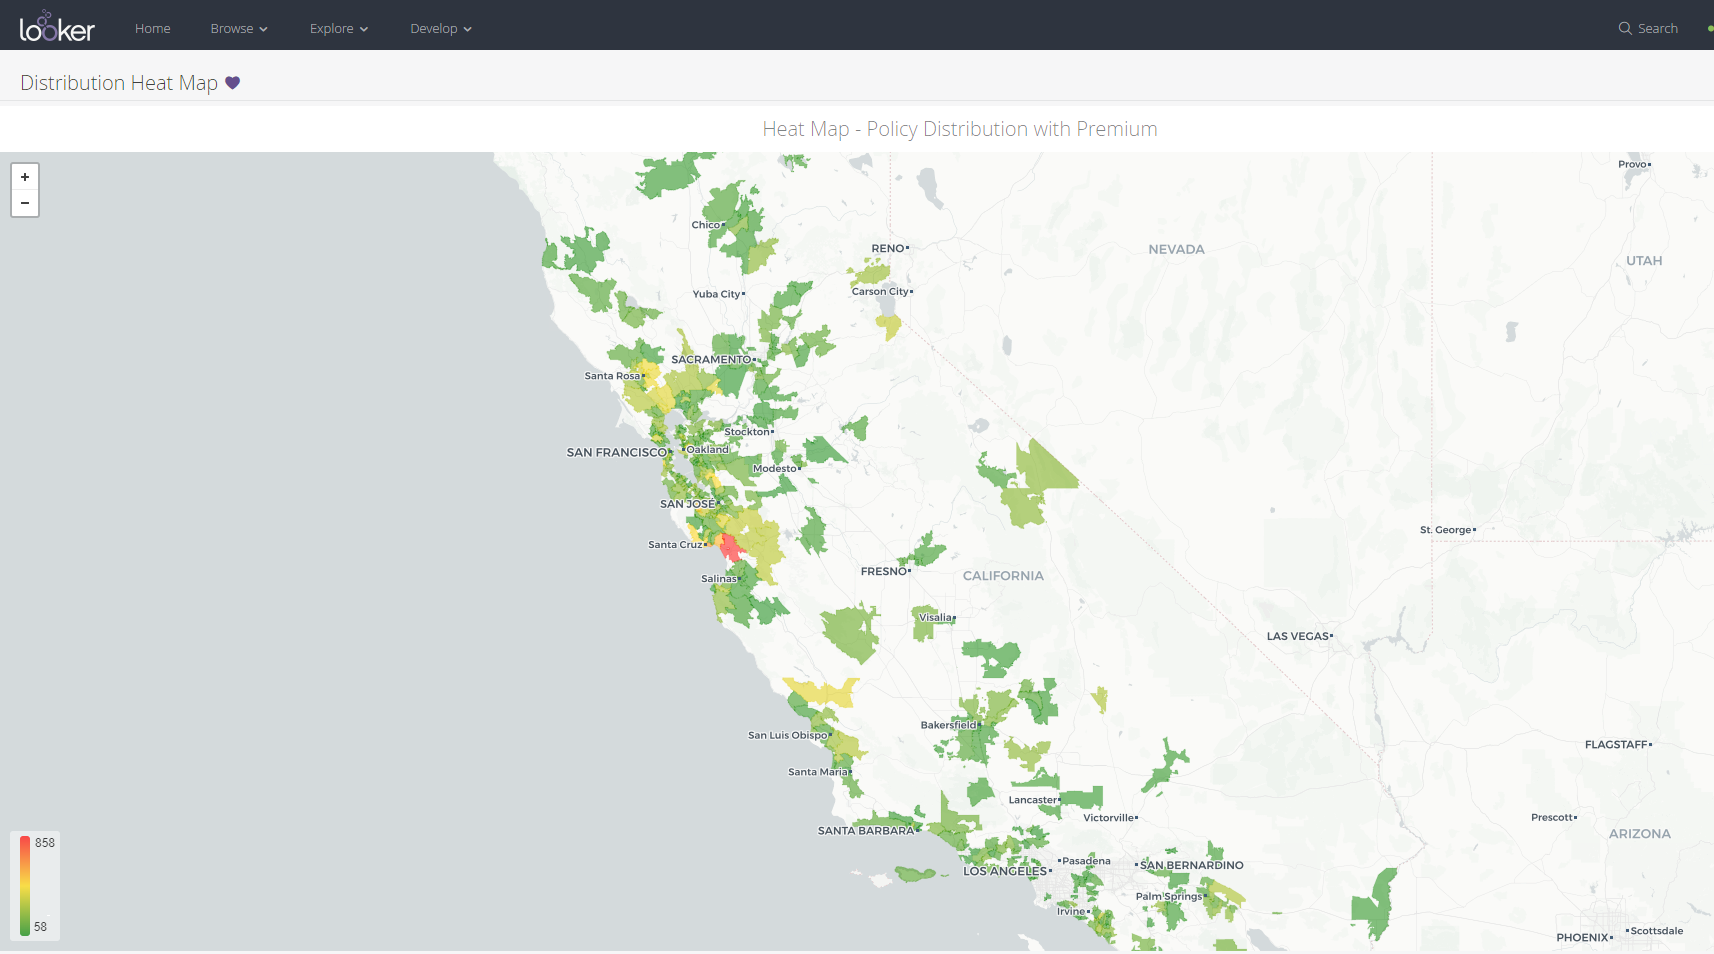Screen dimensions: 1714x954
Task: Click the heat map color legend gradient
Action: (x=25, y=885)
